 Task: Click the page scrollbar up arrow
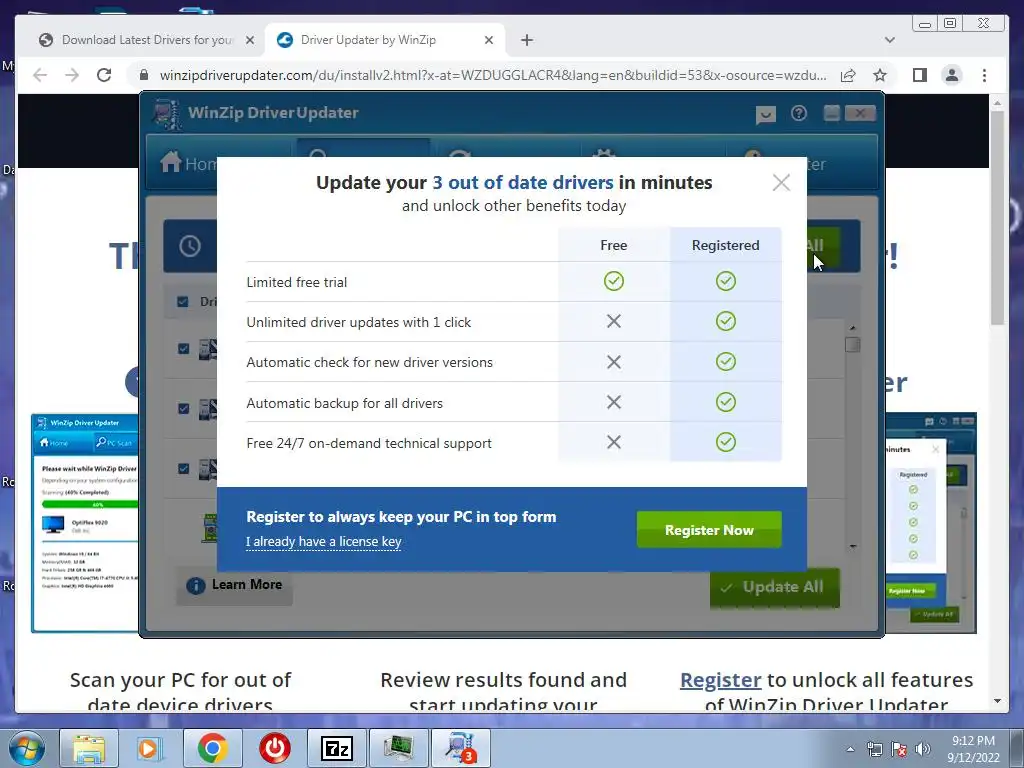[x=997, y=103]
